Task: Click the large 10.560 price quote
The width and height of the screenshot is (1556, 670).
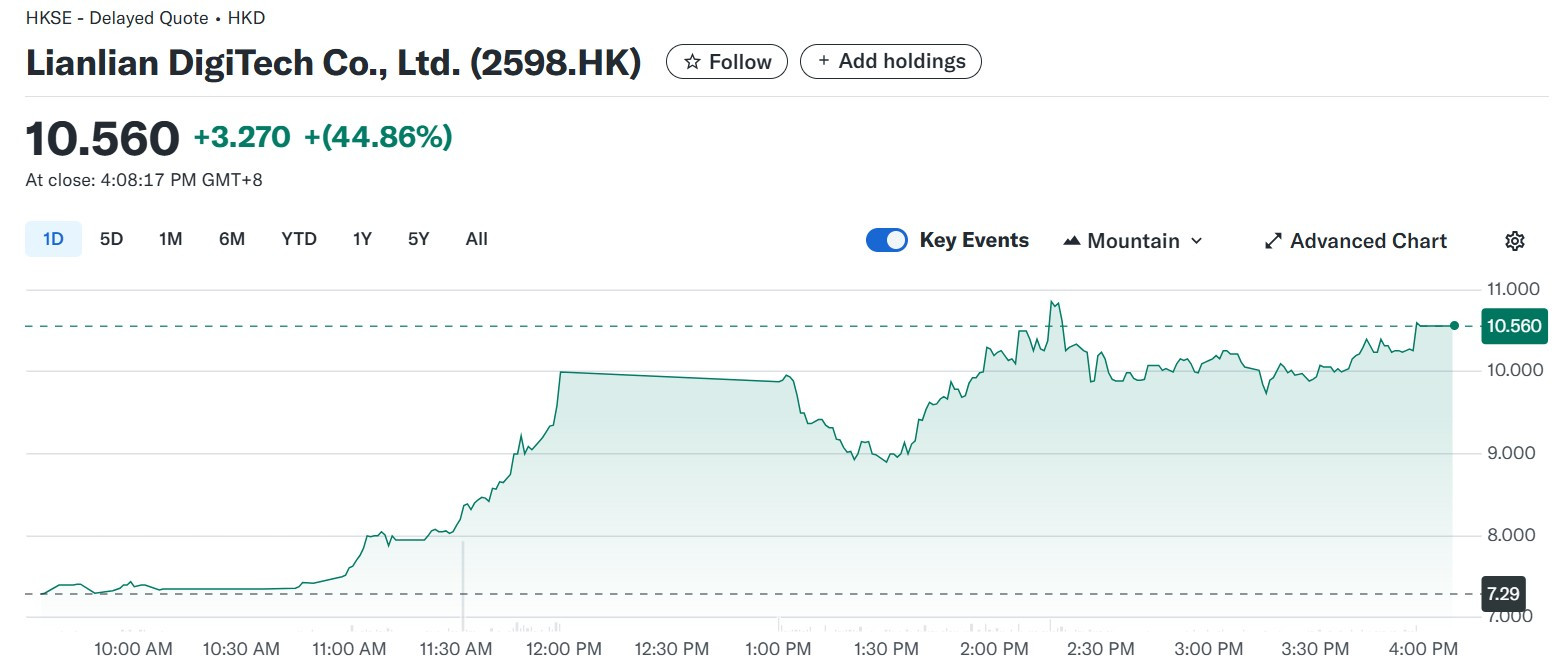Action: coord(102,138)
